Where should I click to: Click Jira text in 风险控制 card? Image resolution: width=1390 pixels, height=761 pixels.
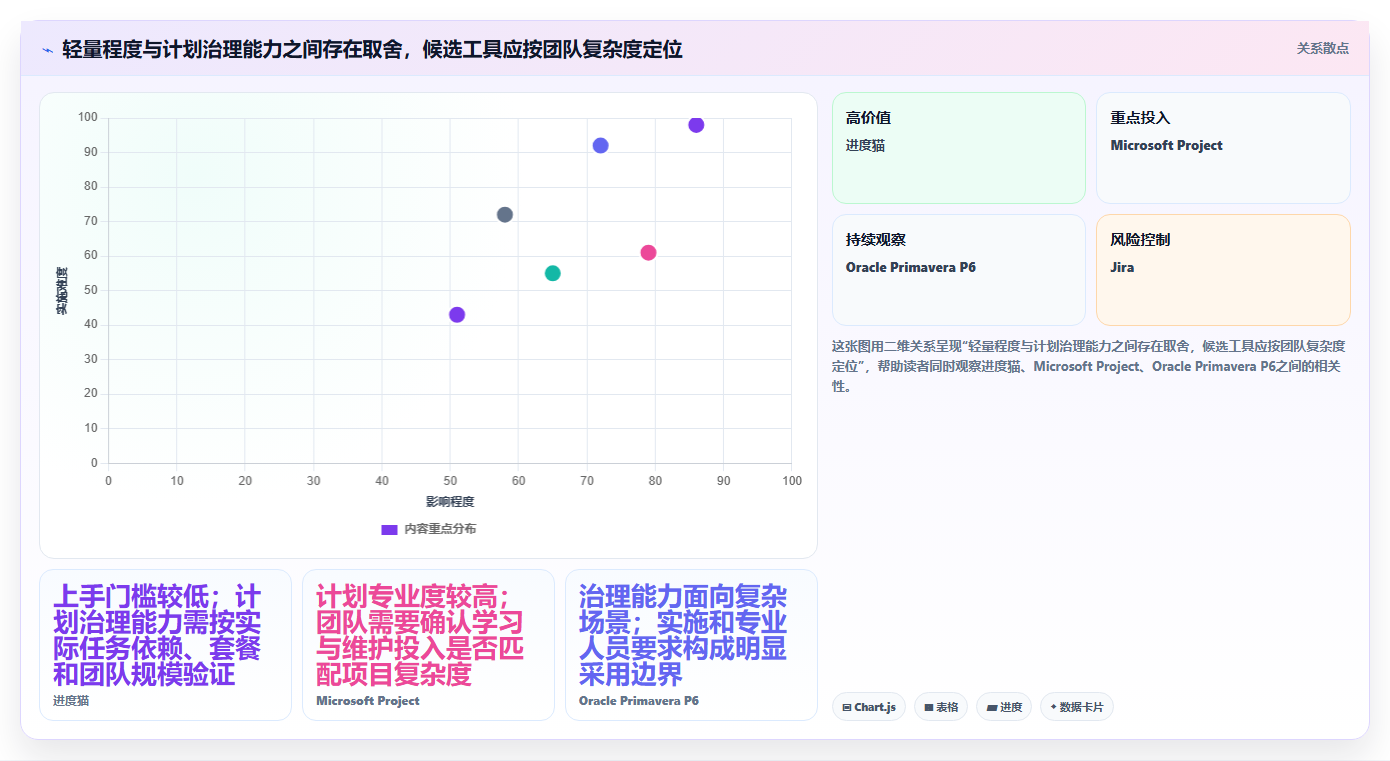tap(1122, 267)
